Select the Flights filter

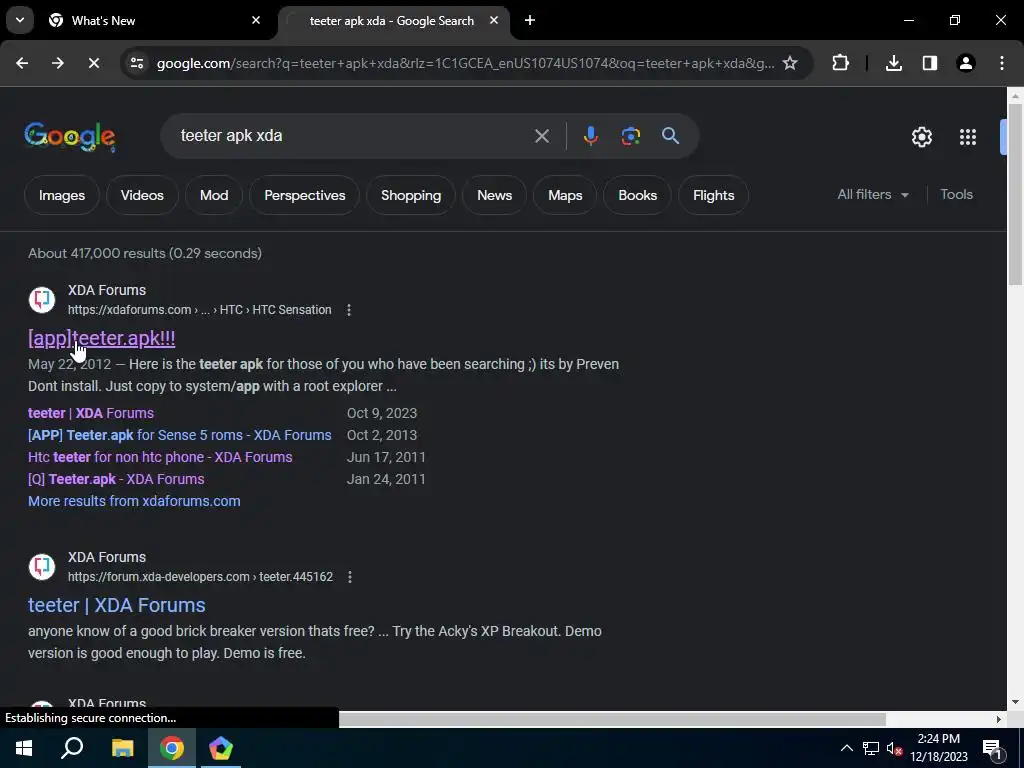tap(713, 195)
